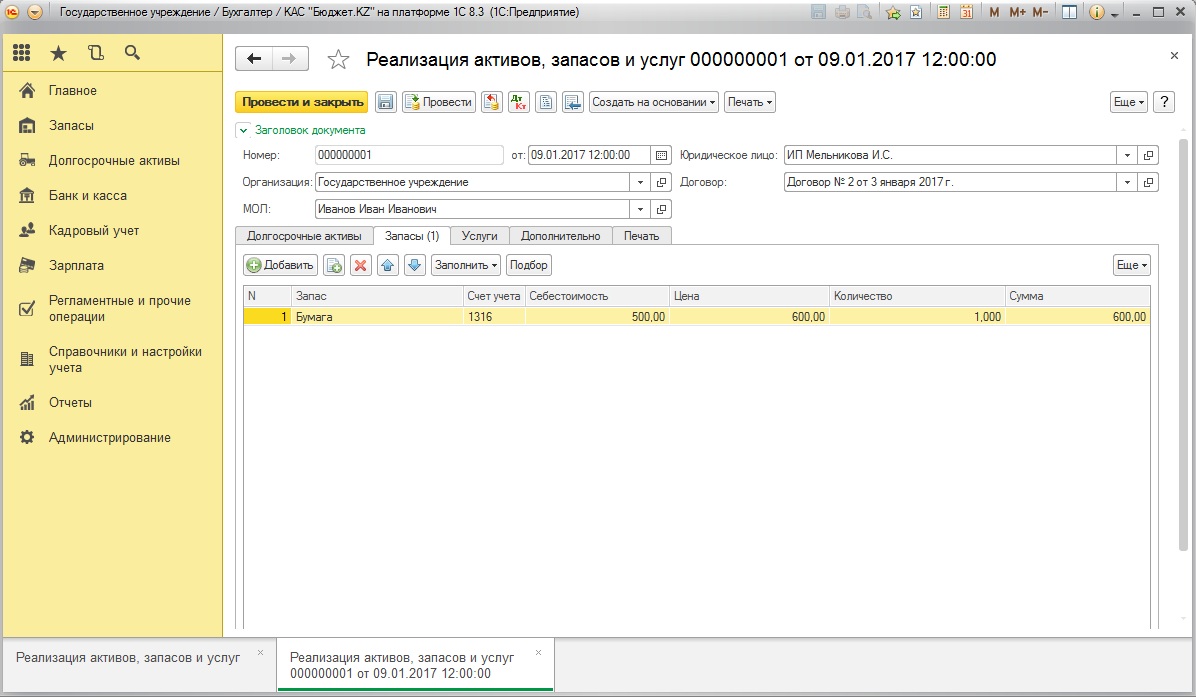Click the M memory button in title bar
The width and height of the screenshot is (1196, 697).
pyautogui.click(x=994, y=12)
